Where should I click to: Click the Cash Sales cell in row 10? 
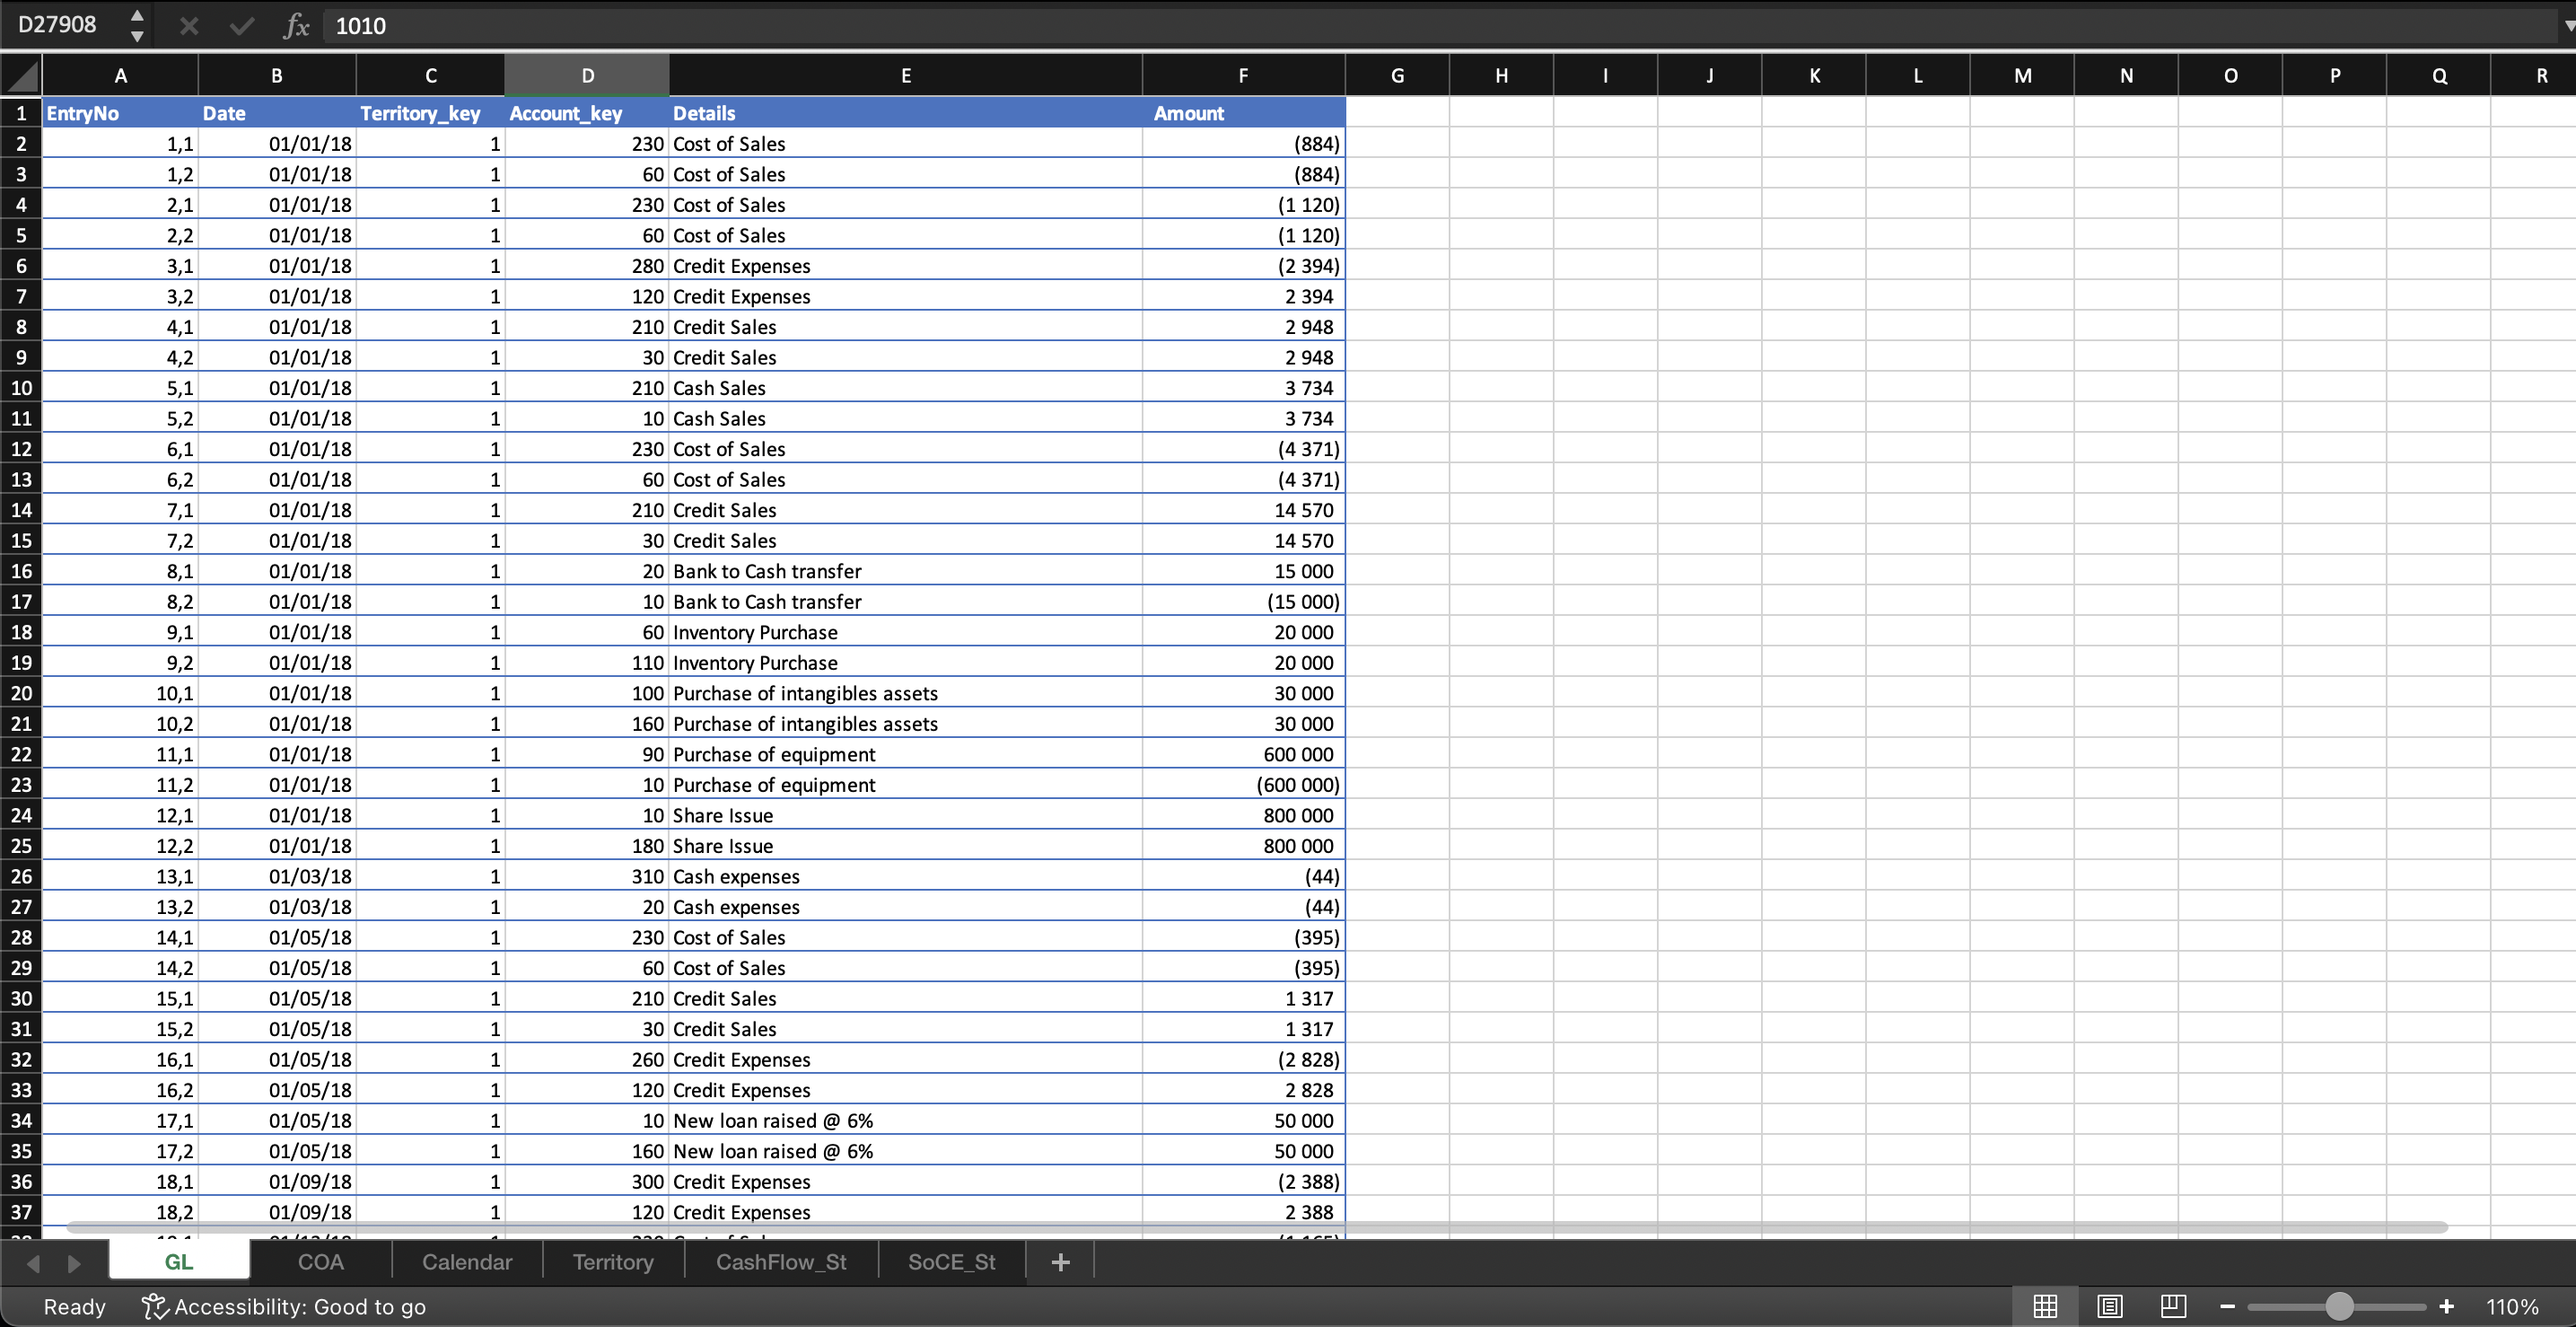point(905,388)
